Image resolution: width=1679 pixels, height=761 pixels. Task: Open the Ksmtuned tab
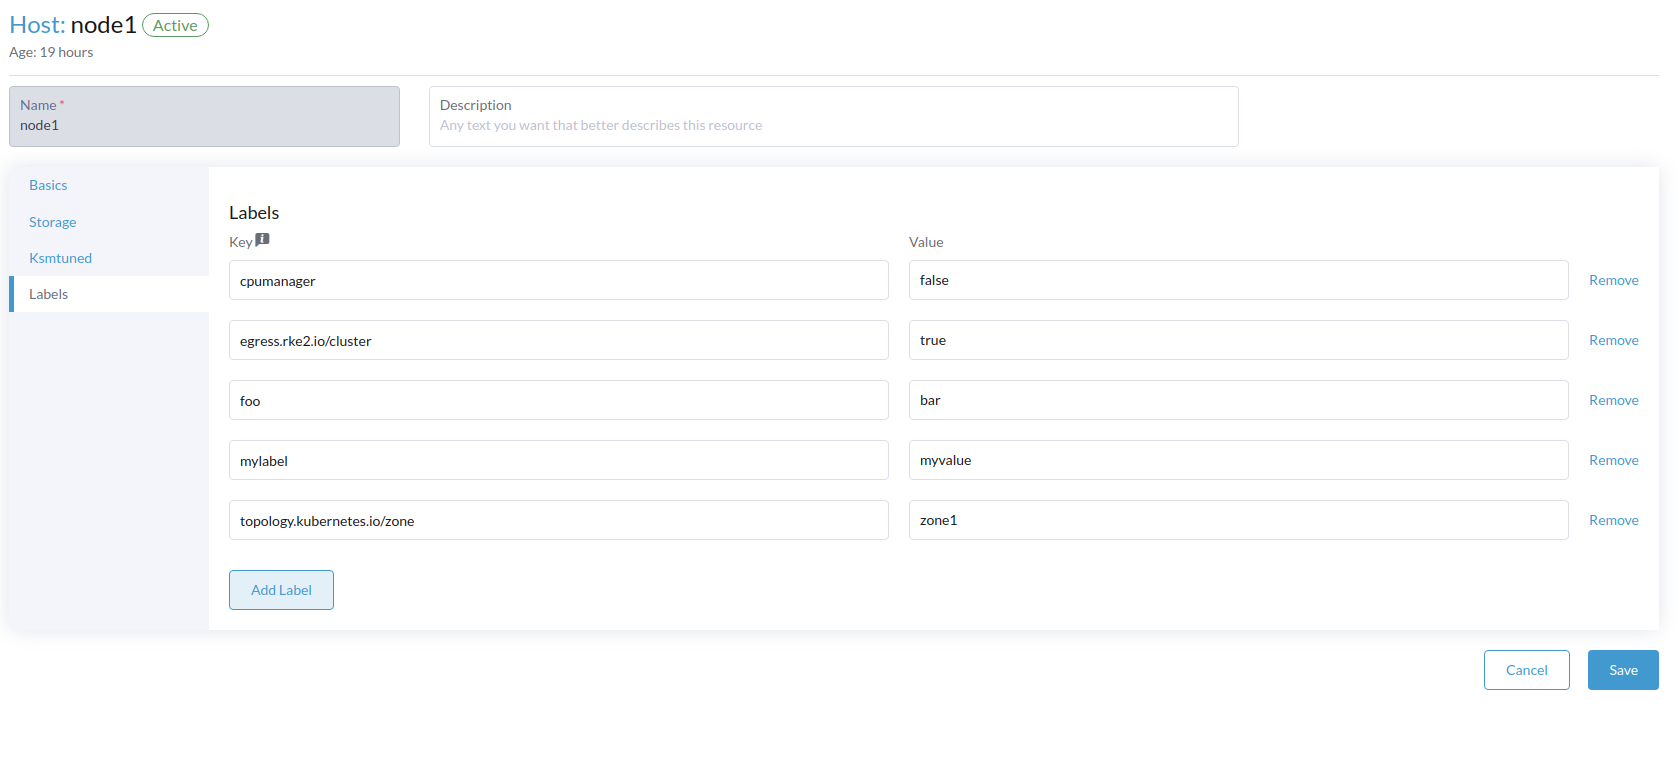click(x=60, y=258)
